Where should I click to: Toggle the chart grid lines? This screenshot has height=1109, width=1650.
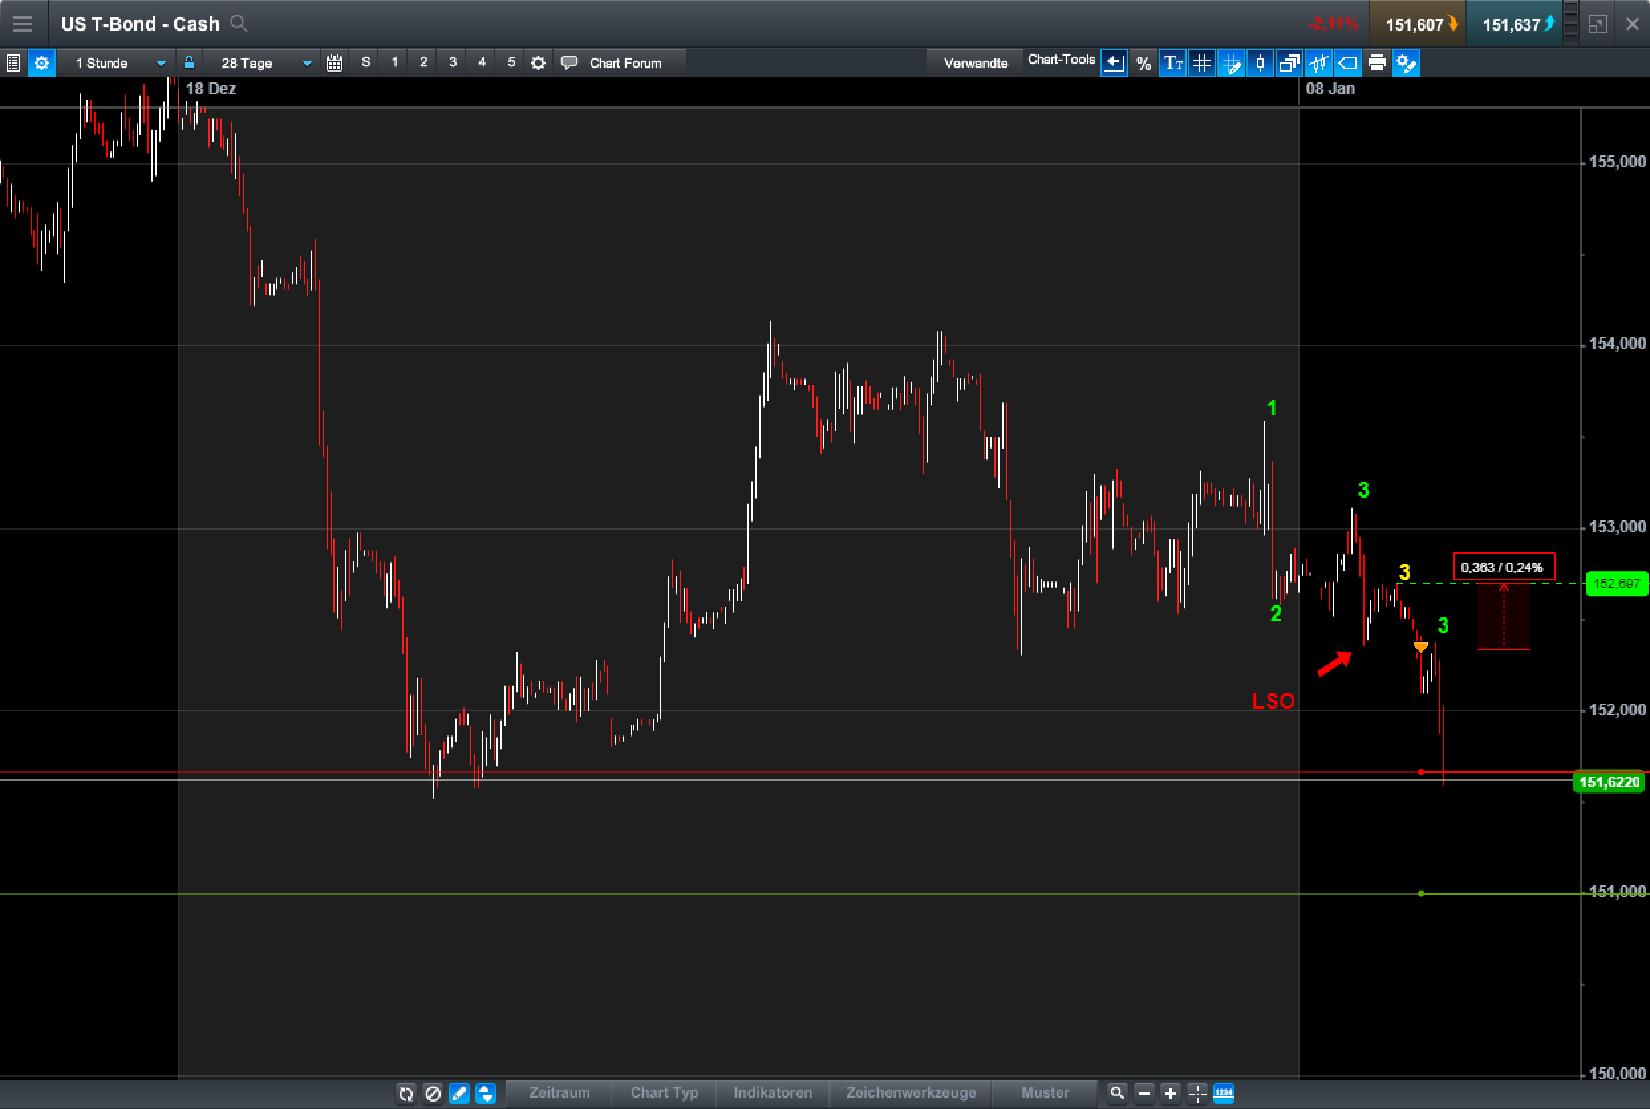[1201, 63]
